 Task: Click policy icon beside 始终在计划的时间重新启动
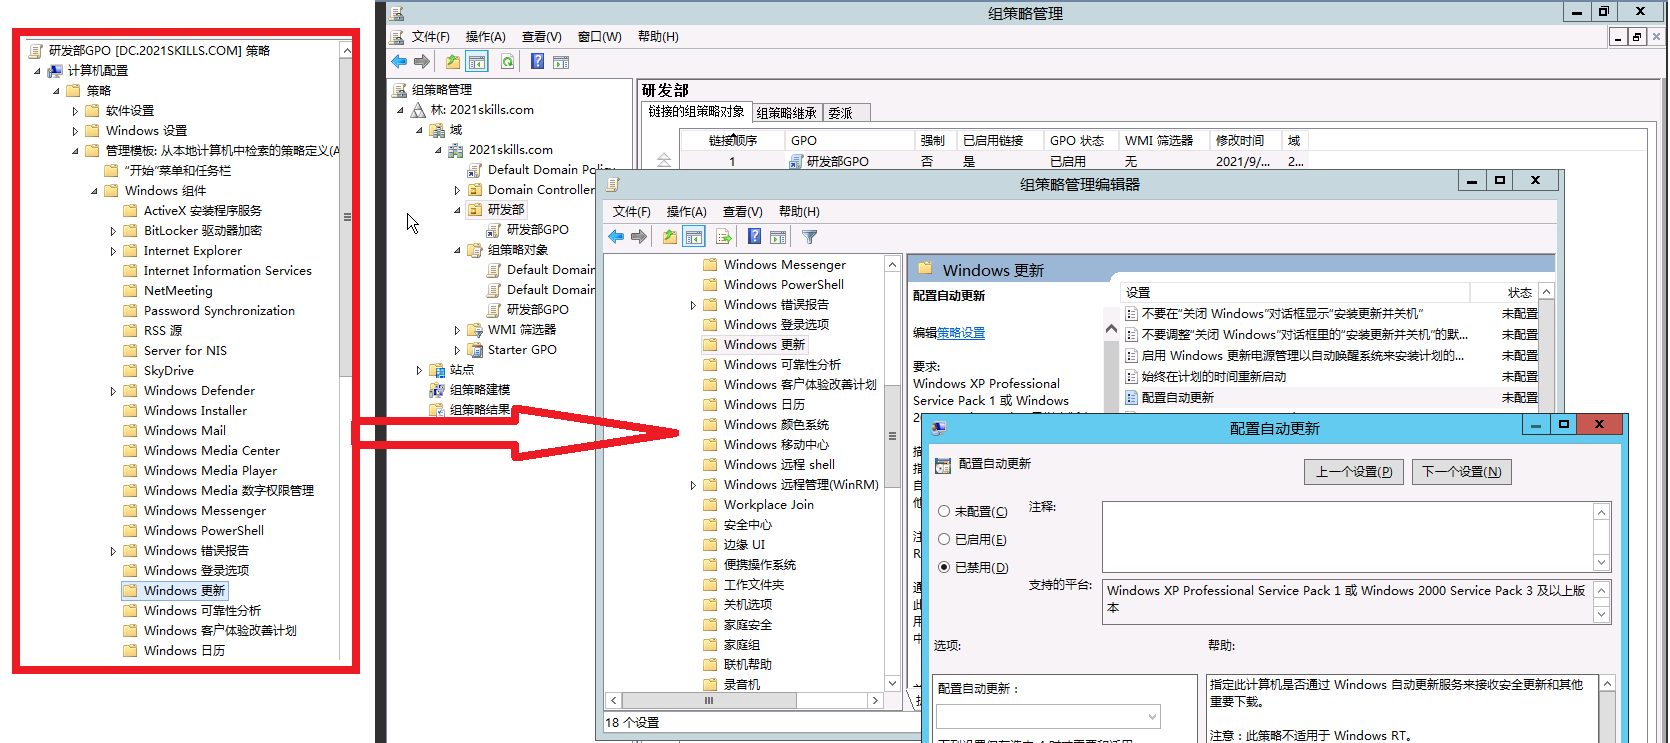[1131, 377]
